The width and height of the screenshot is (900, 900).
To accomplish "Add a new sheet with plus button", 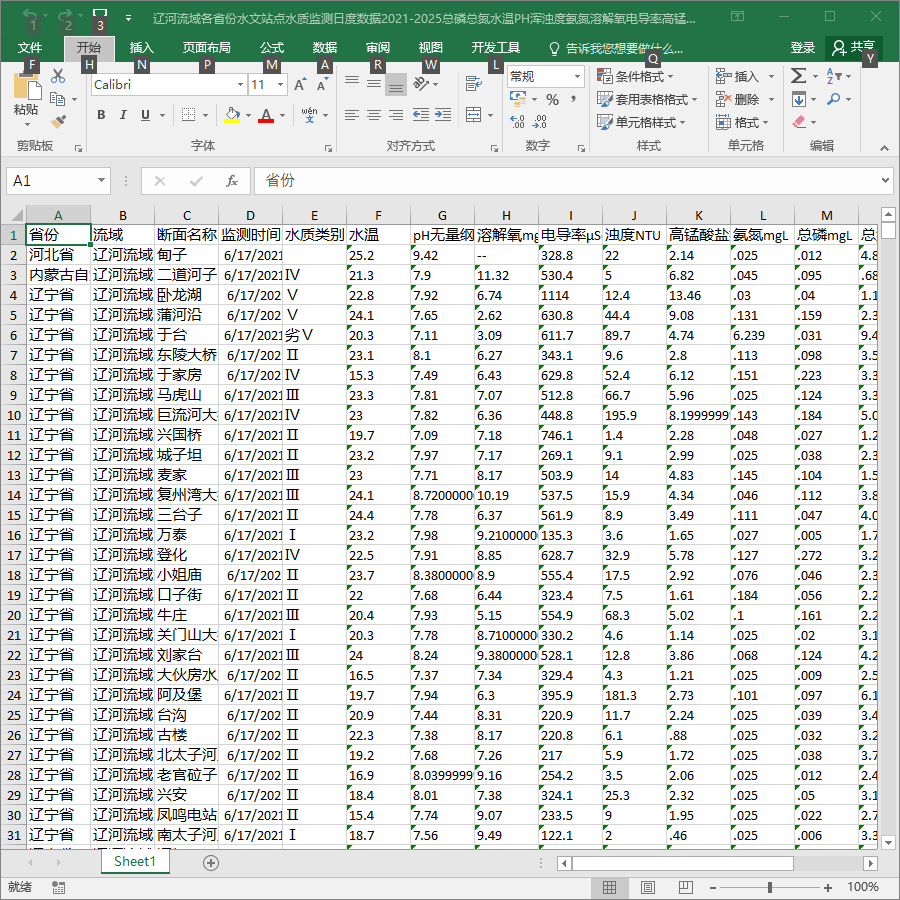I will coord(211,862).
